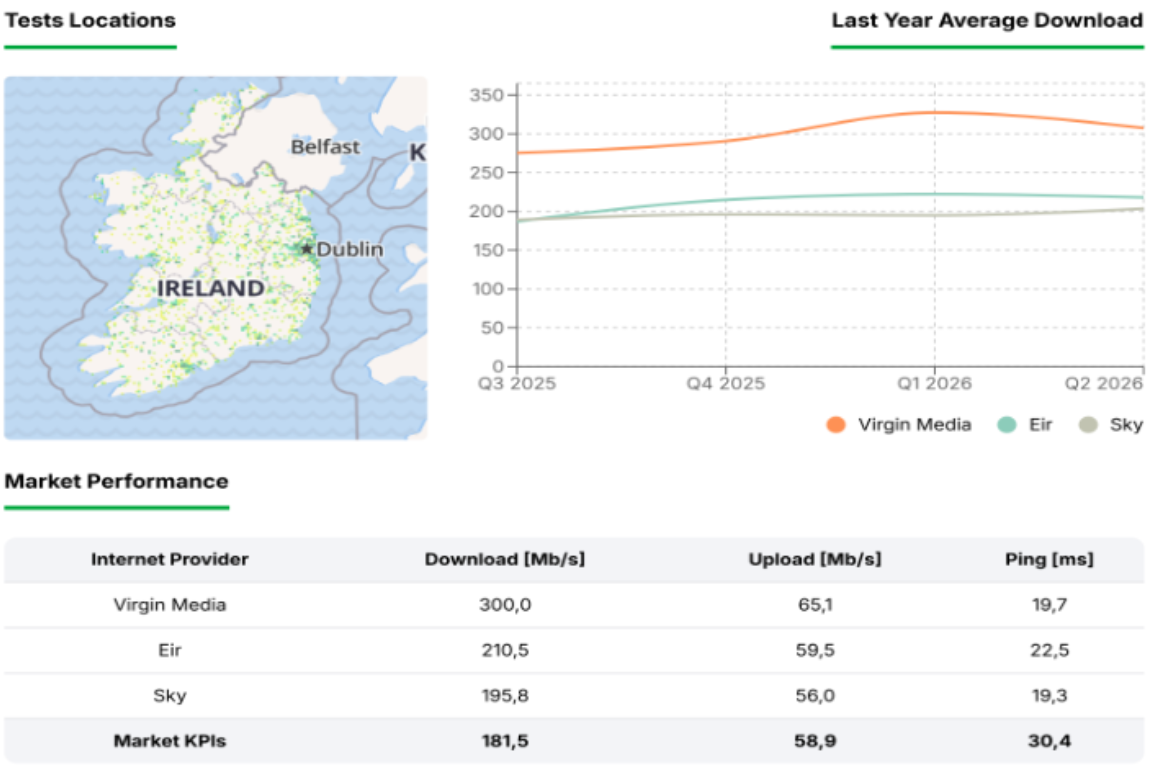Click Market KPIs upload value 58,9
Image resolution: width=1166 pixels, height=776 pixels.
(x=815, y=740)
